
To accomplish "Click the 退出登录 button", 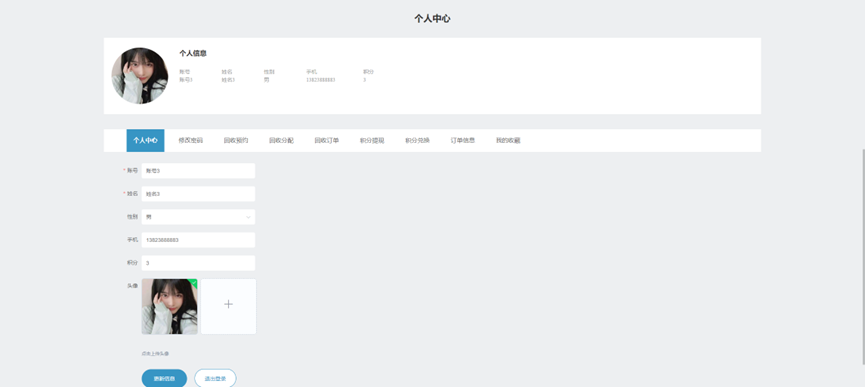I will click(215, 379).
